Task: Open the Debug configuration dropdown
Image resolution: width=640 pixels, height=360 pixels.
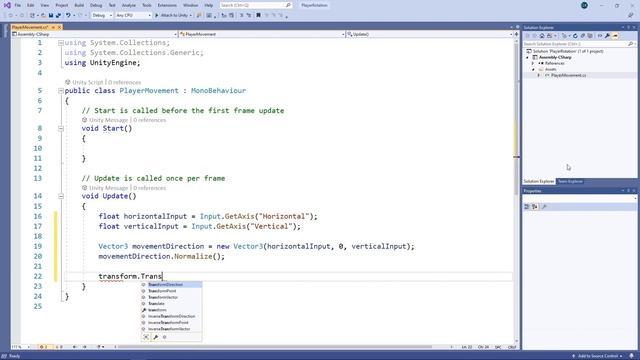Action: [102, 15]
